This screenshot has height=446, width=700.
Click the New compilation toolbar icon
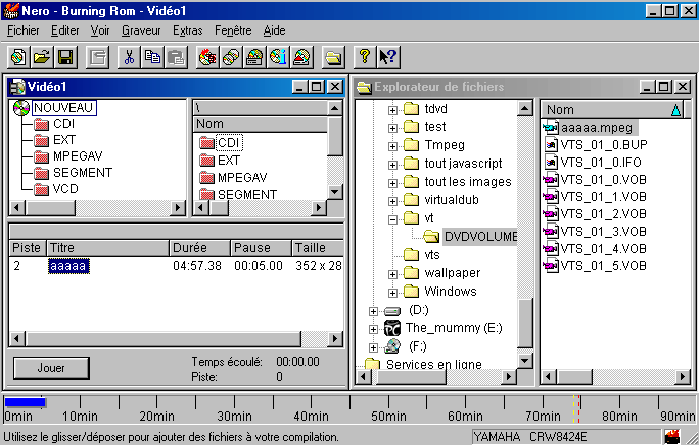tap(18, 57)
